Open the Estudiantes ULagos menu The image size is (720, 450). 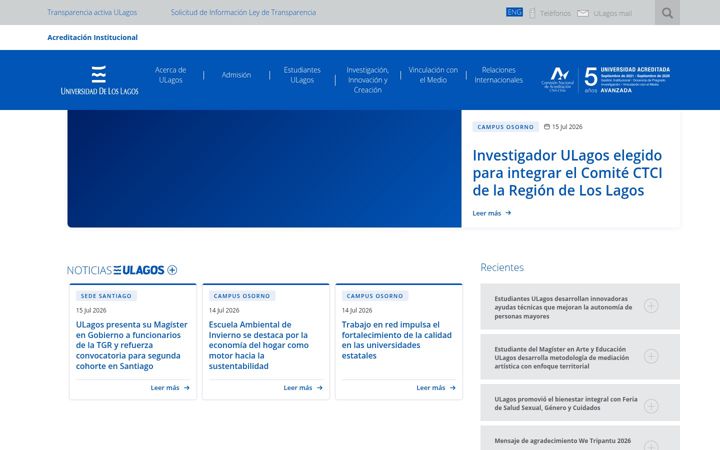tap(302, 75)
